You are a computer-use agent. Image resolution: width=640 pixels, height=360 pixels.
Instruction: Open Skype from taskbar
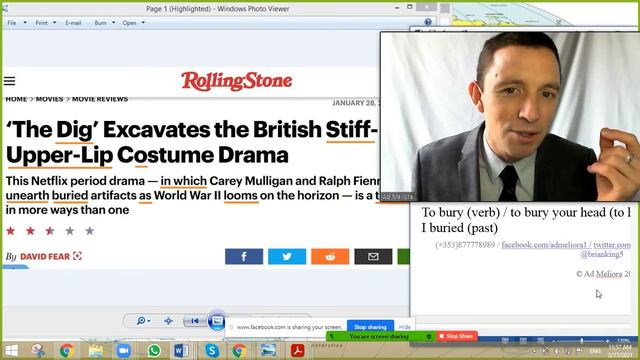(x=212, y=351)
